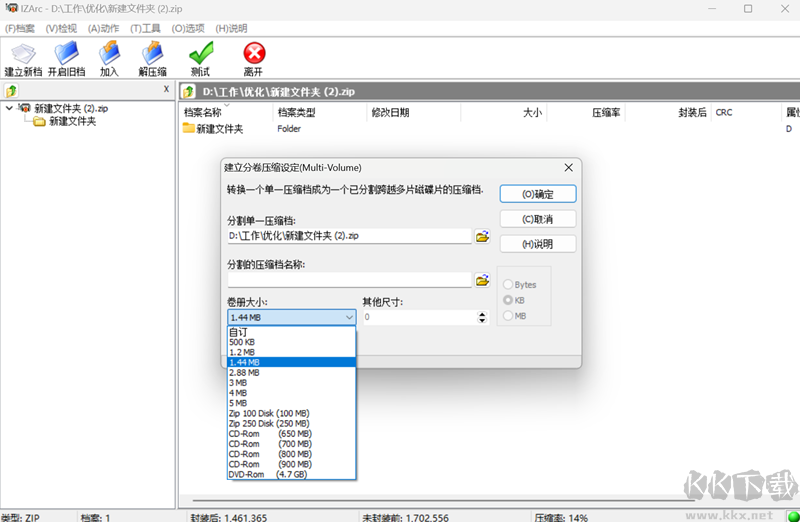
Task: Select 新建文件夹 in the tree panel
Action: [x=72, y=121]
